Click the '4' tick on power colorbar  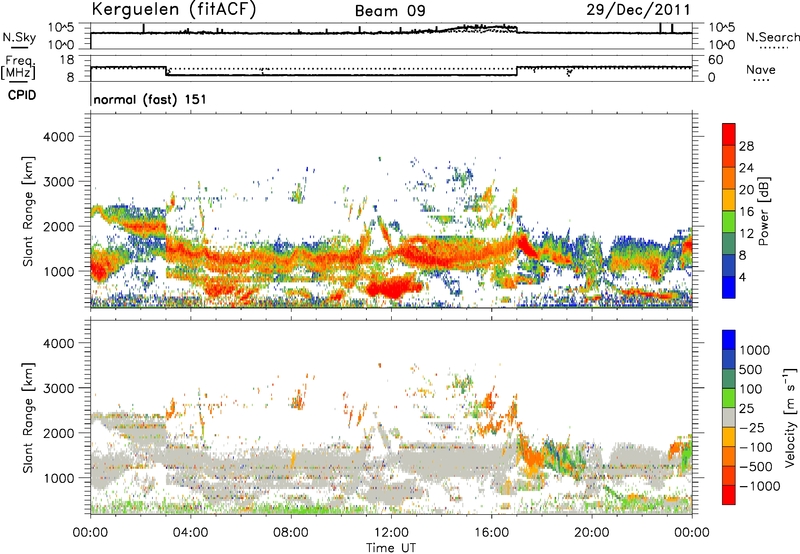click(x=742, y=277)
